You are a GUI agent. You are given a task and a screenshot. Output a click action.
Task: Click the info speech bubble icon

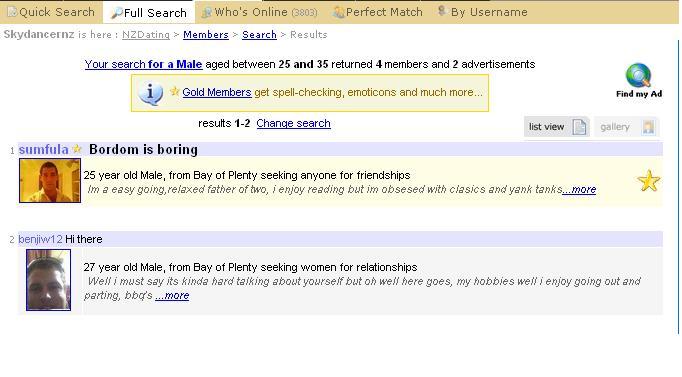tap(150, 93)
